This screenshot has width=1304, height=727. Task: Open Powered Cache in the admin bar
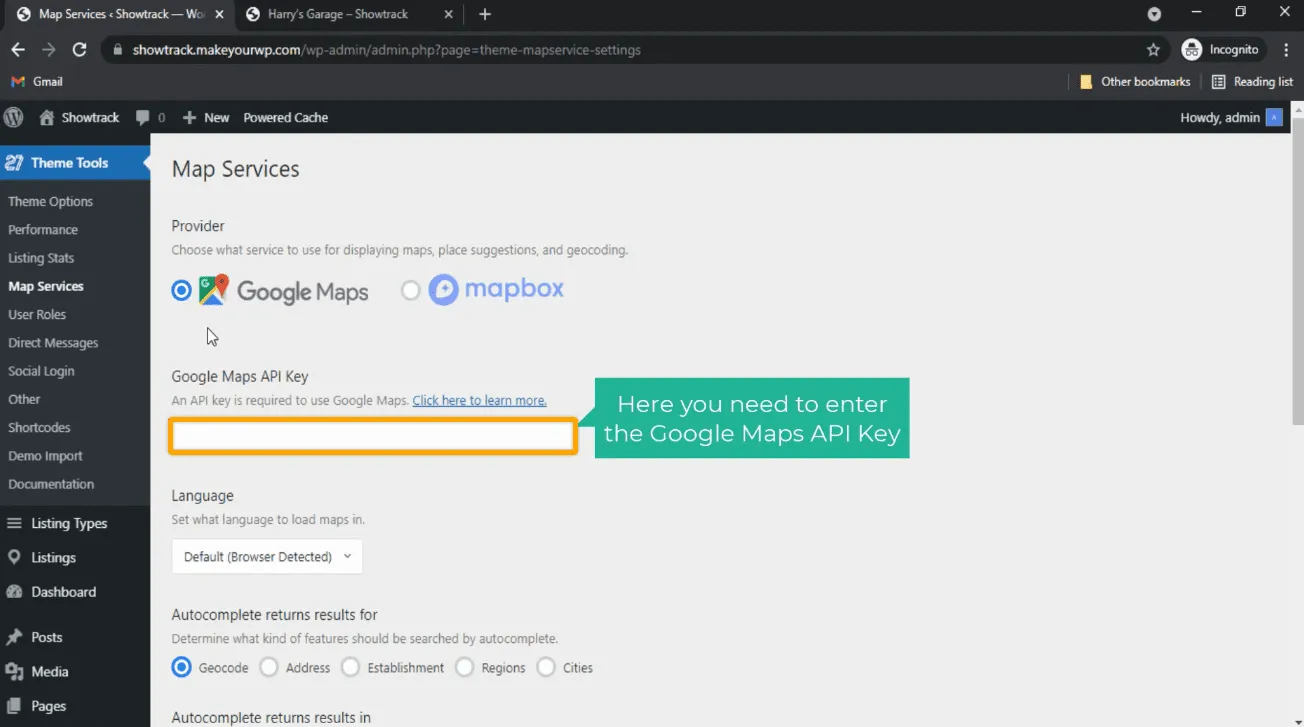pyautogui.click(x=285, y=118)
